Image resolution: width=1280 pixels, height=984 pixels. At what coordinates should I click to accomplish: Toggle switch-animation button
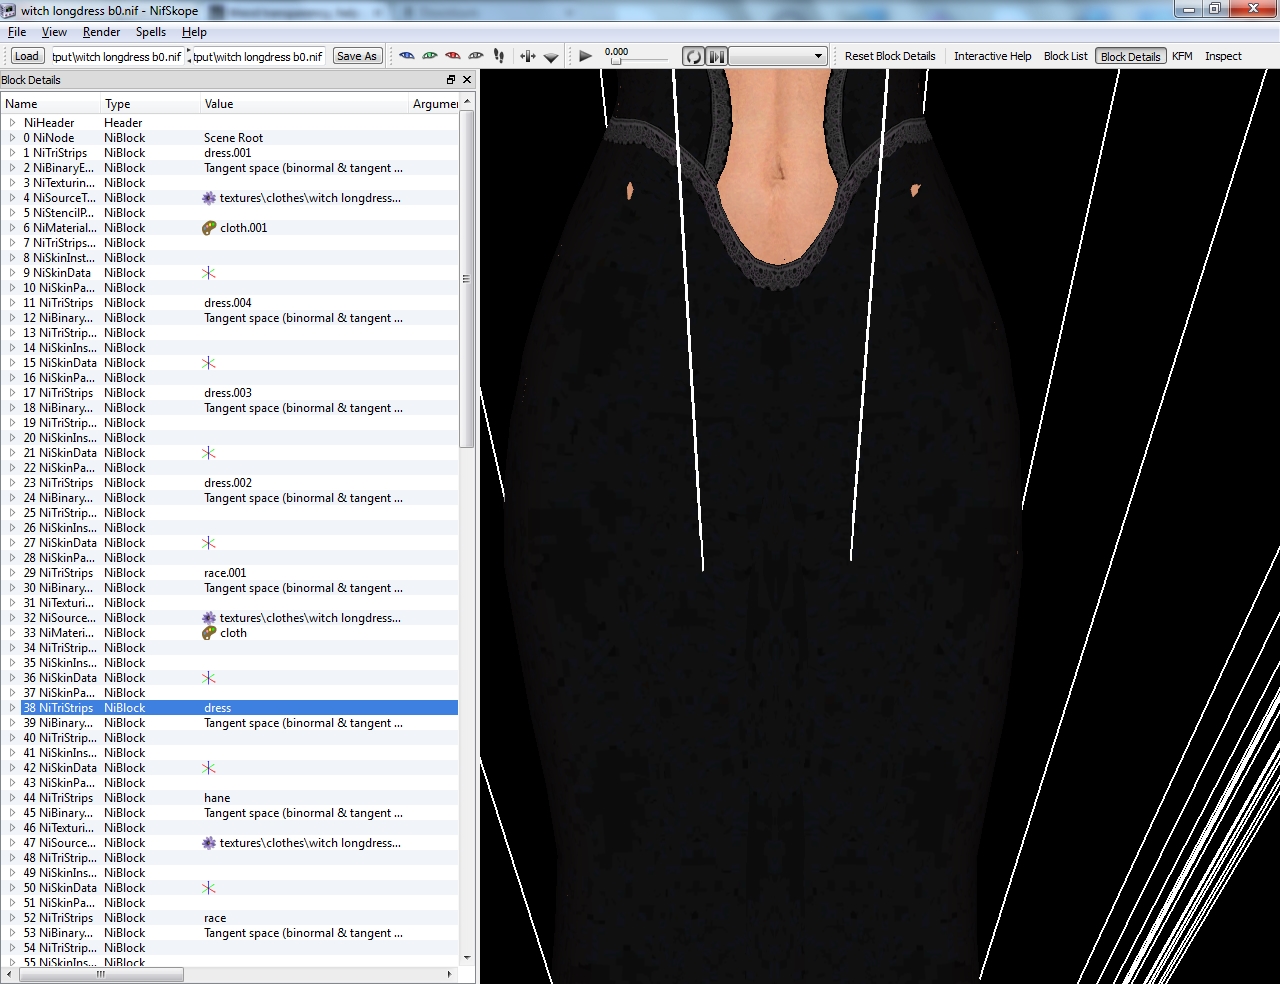(x=717, y=56)
